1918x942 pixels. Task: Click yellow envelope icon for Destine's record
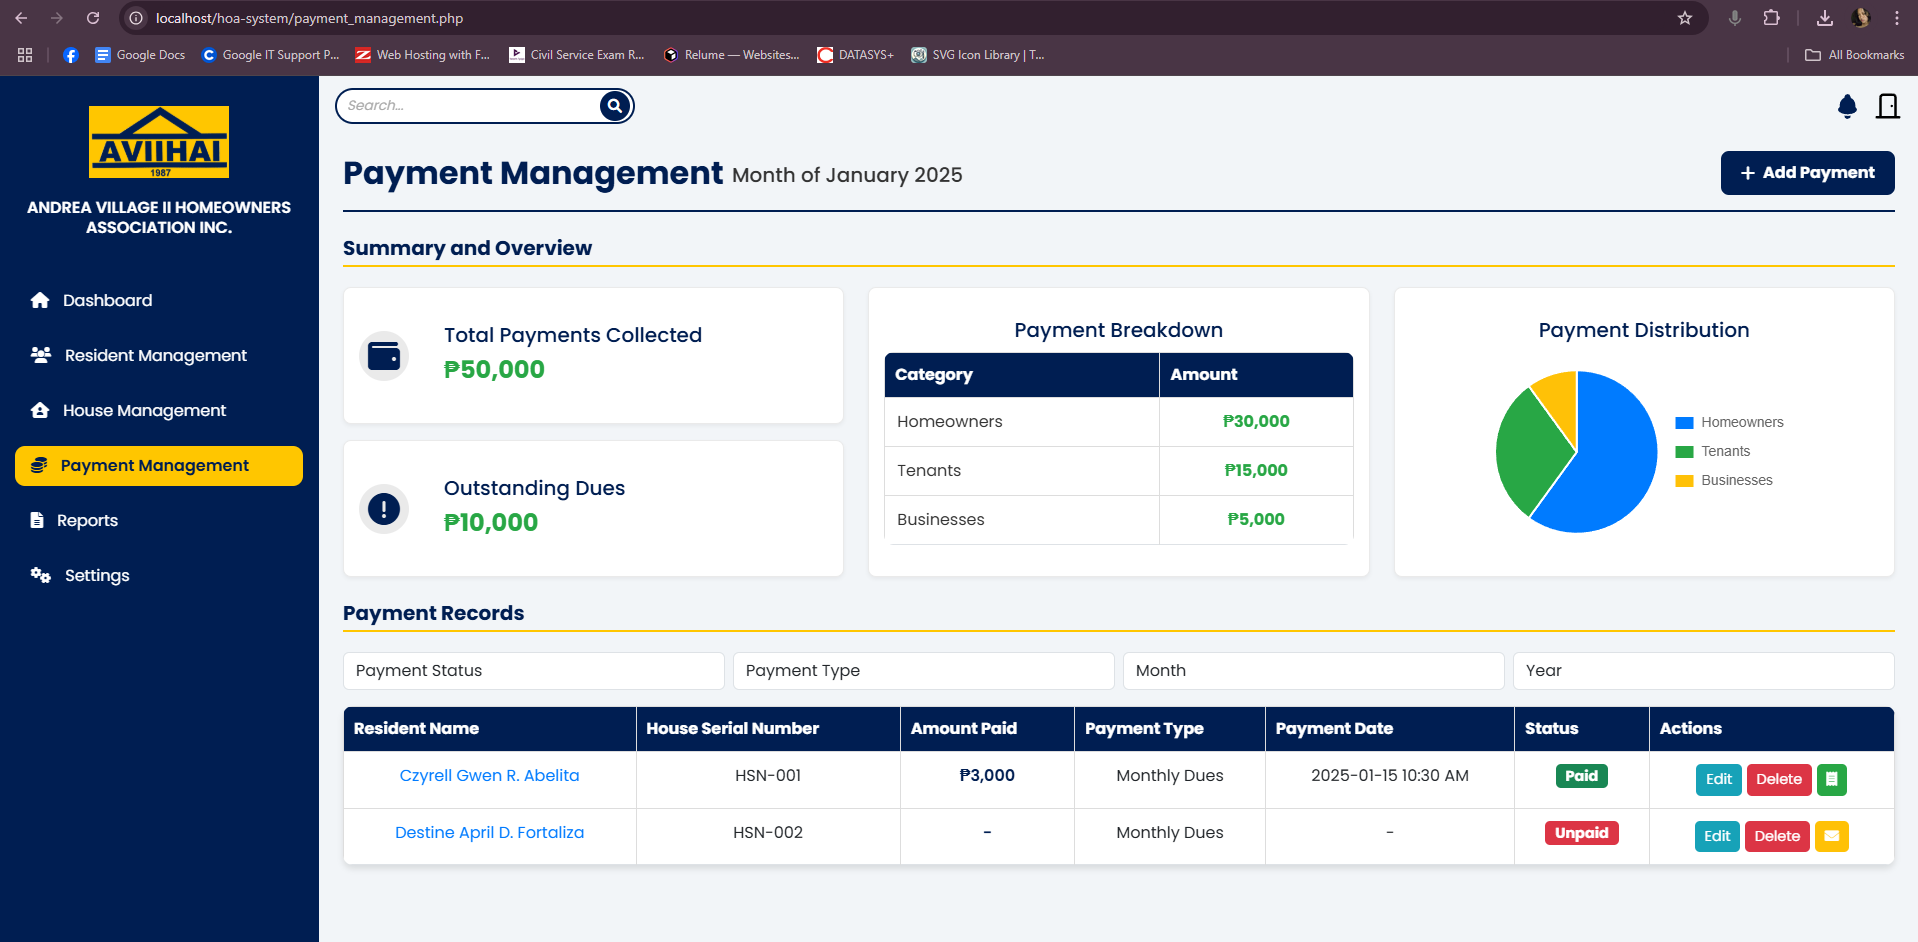click(1831, 836)
